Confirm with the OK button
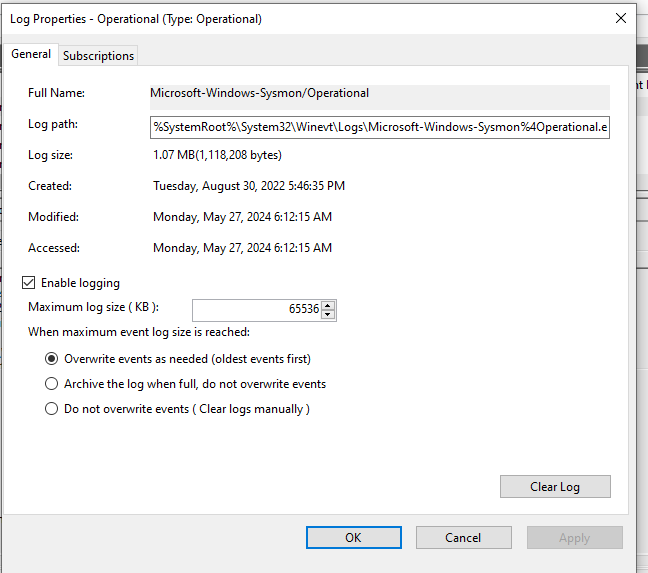 pyautogui.click(x=354, y=537)
